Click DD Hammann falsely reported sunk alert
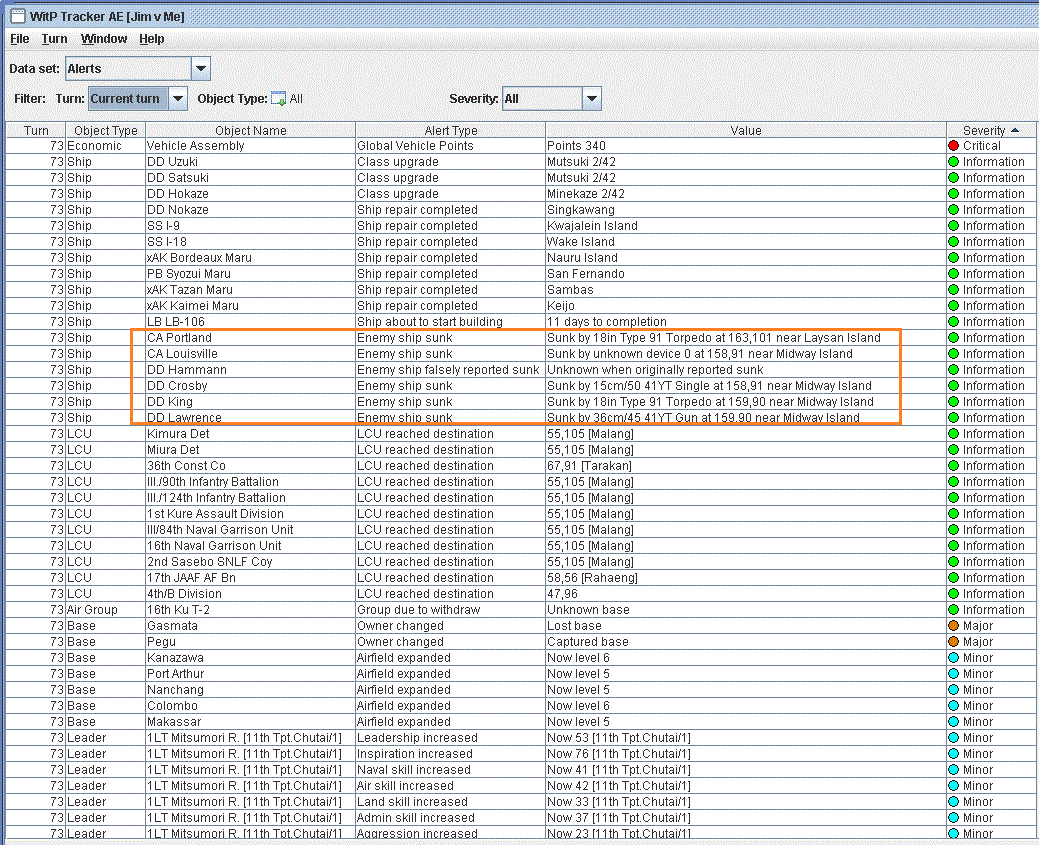1039x845 pixels. click(x=448, y=370)
